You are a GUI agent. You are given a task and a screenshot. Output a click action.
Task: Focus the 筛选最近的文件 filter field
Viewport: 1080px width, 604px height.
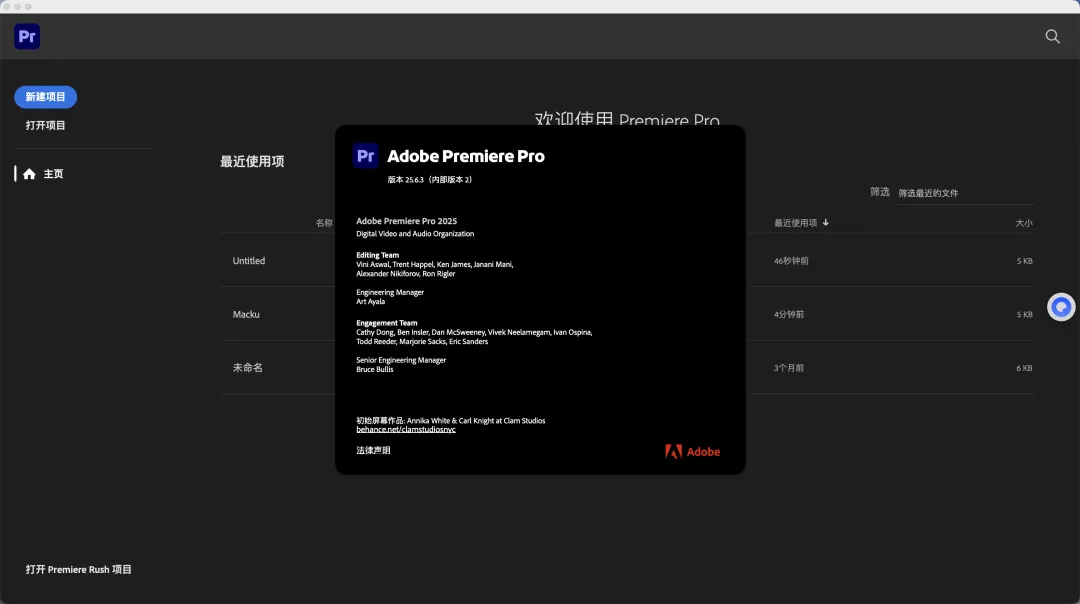[960, 193]
